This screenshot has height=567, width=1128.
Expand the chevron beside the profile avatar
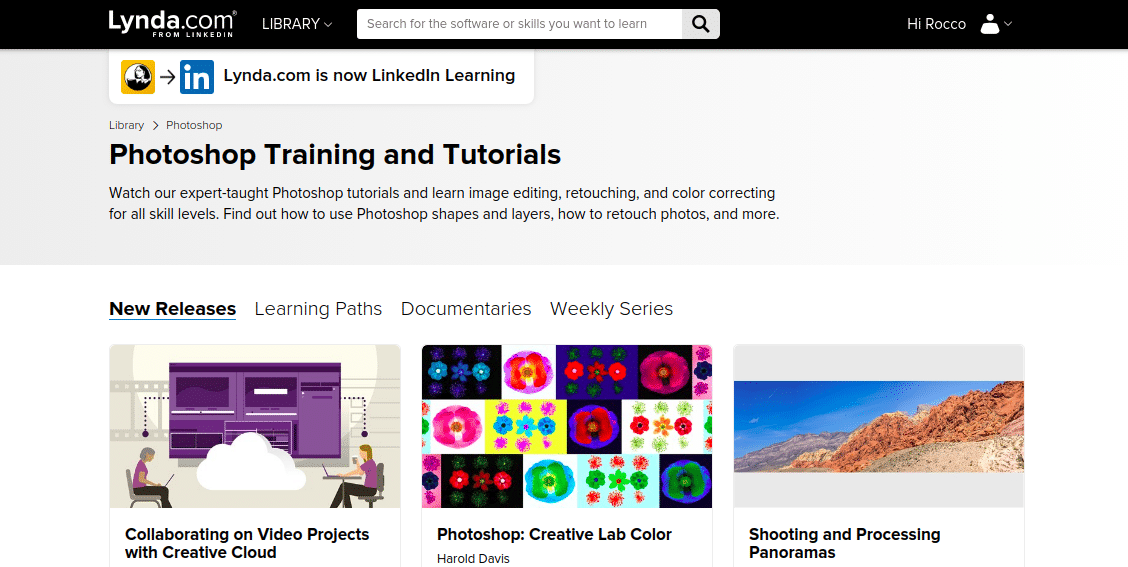coord(1008,24)
